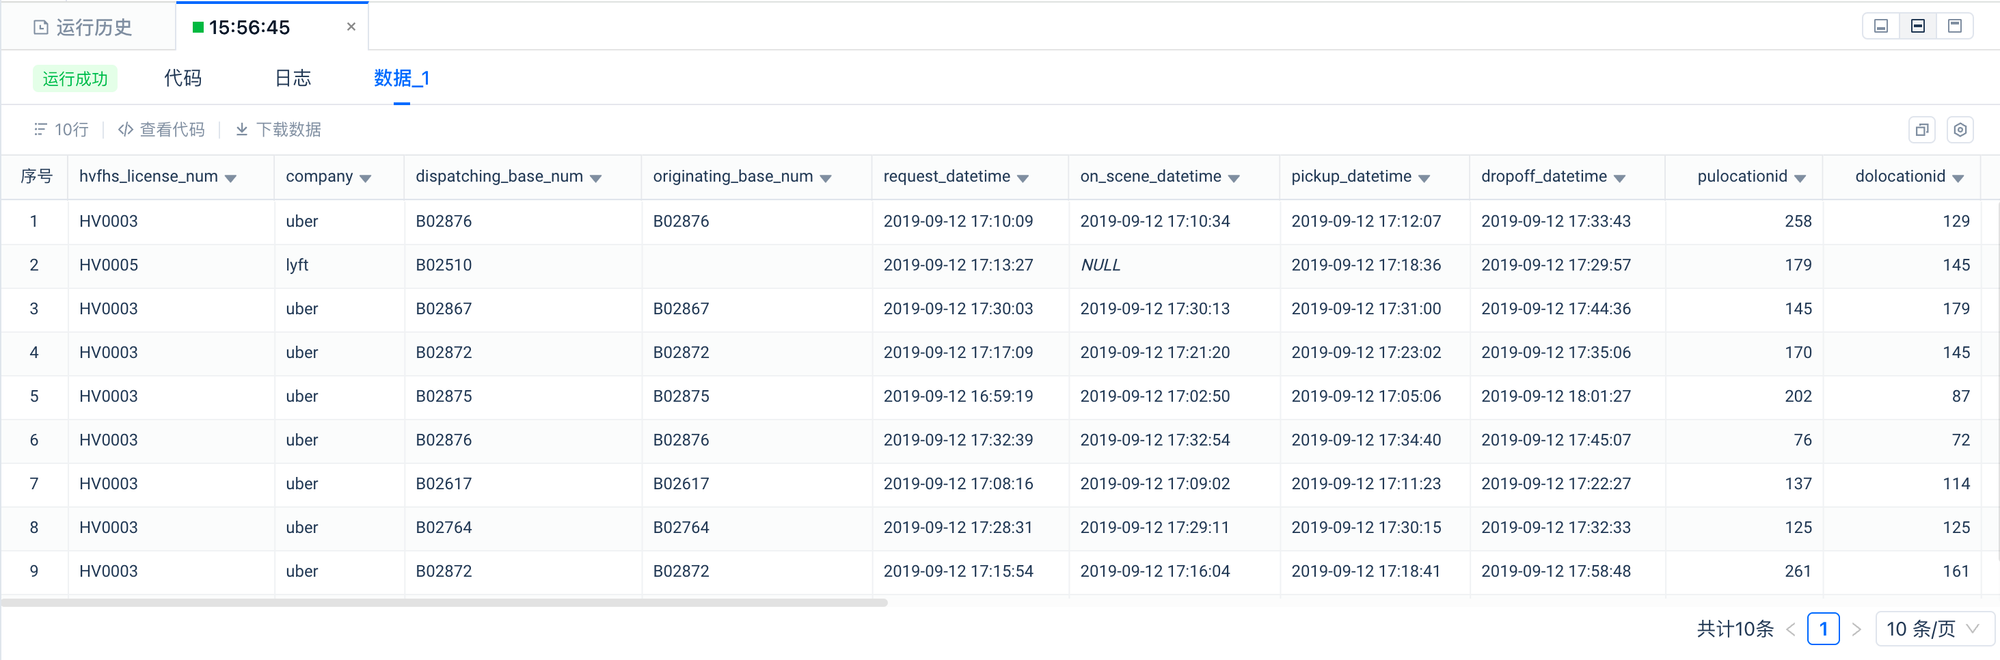Open the table settings gear icon
The height and width of the screenshot is (660, 2000).
(x=1960, y=130)
